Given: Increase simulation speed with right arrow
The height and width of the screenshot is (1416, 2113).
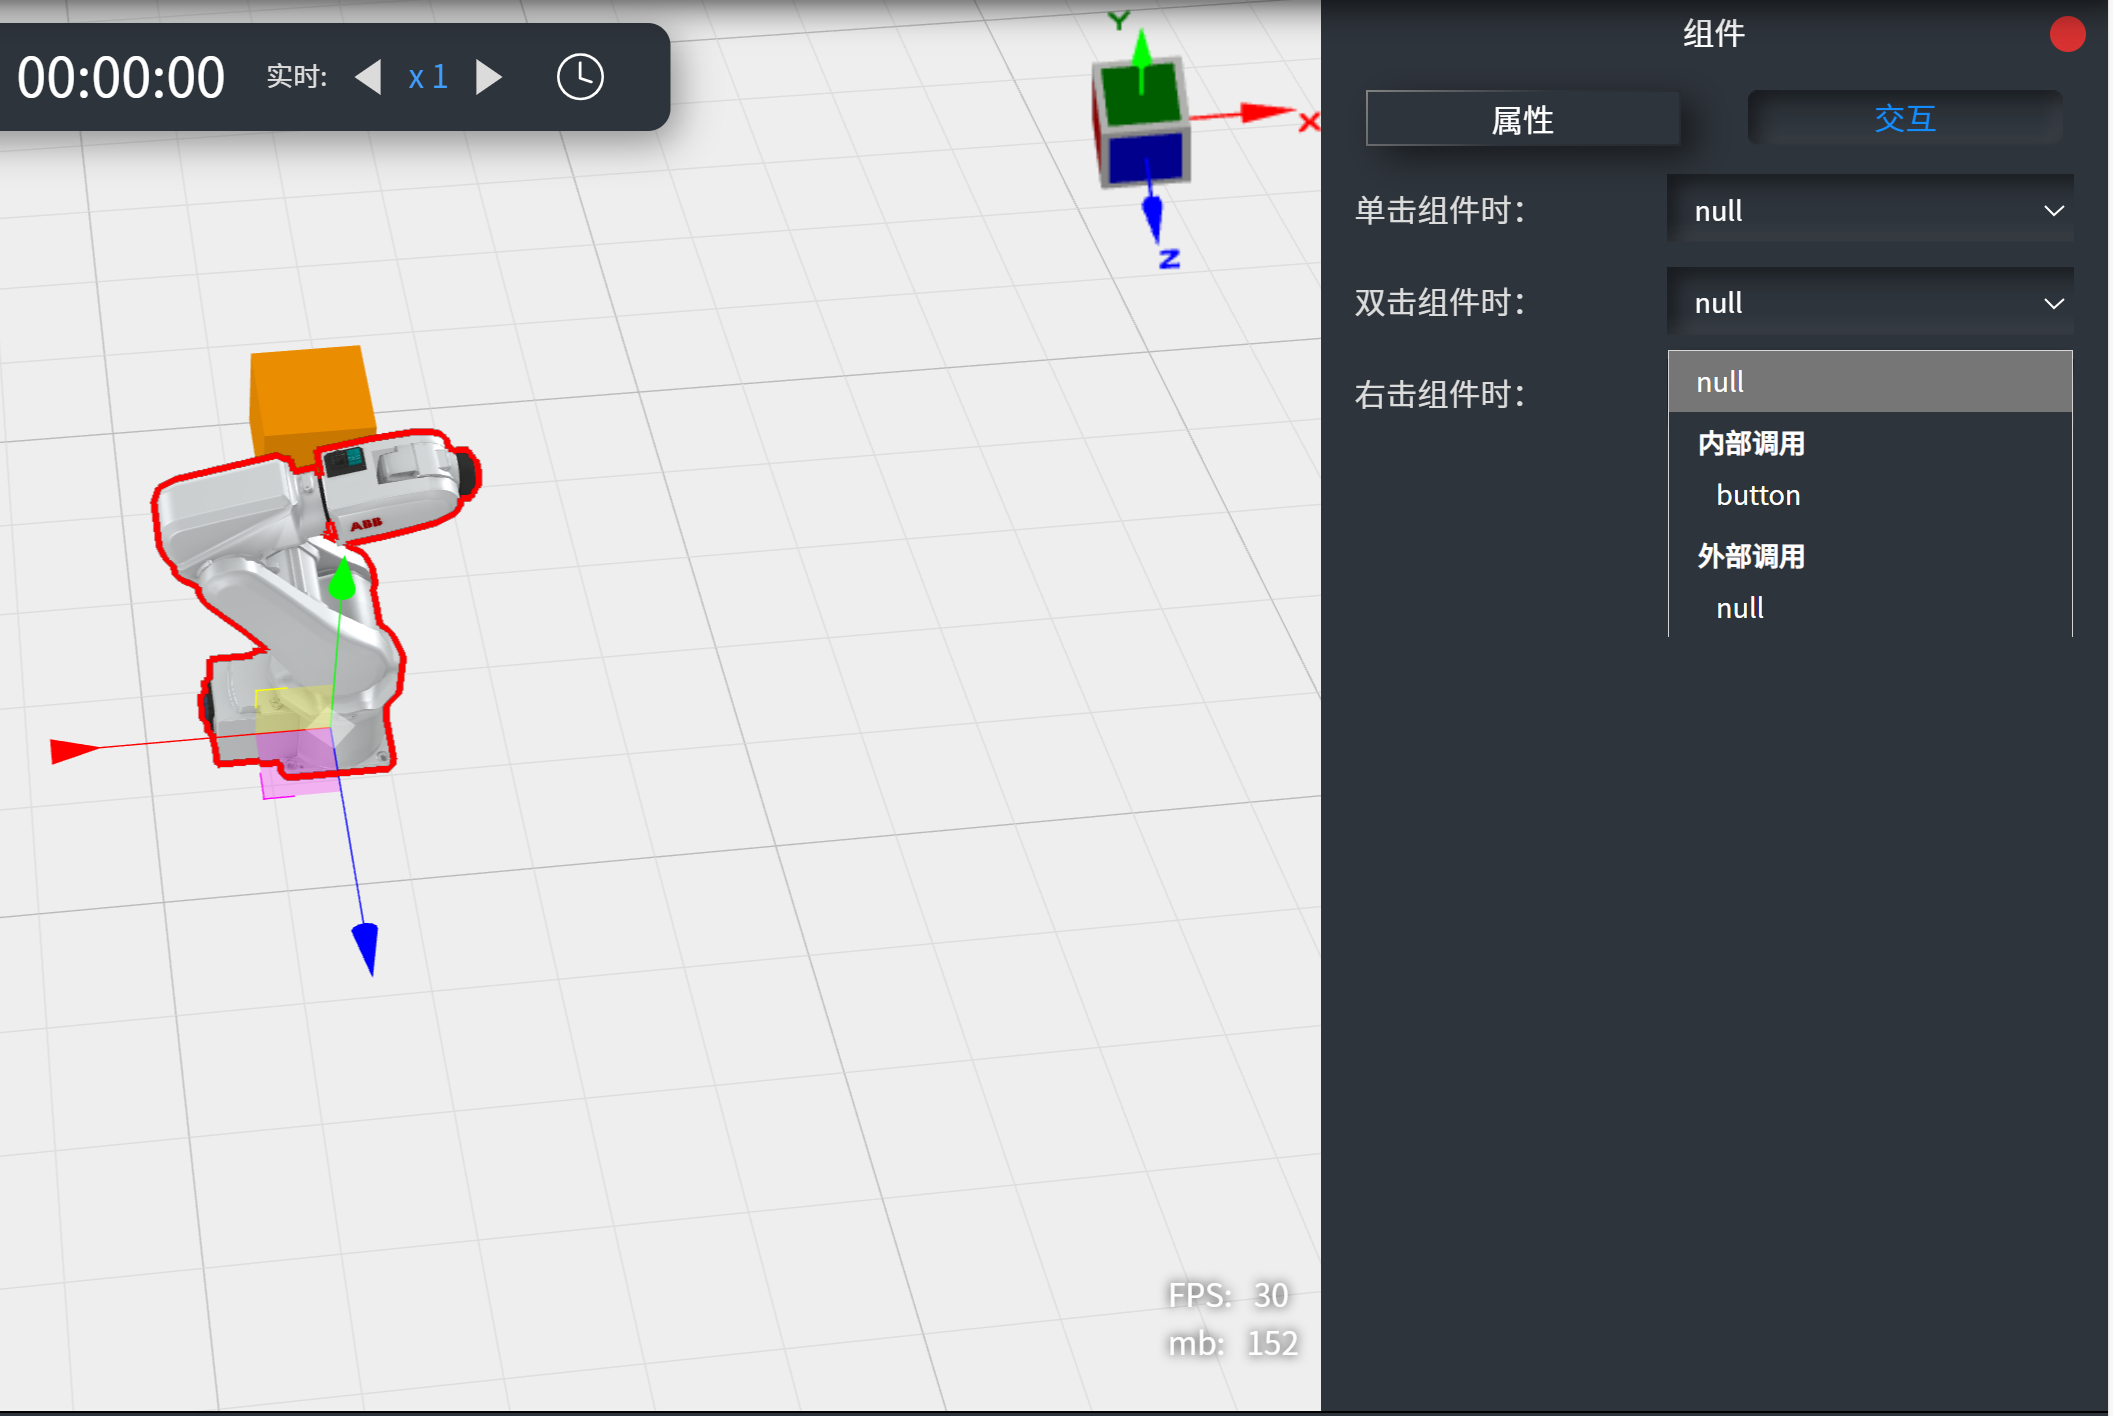Looking at the screenshot, I should coord(489,77).
